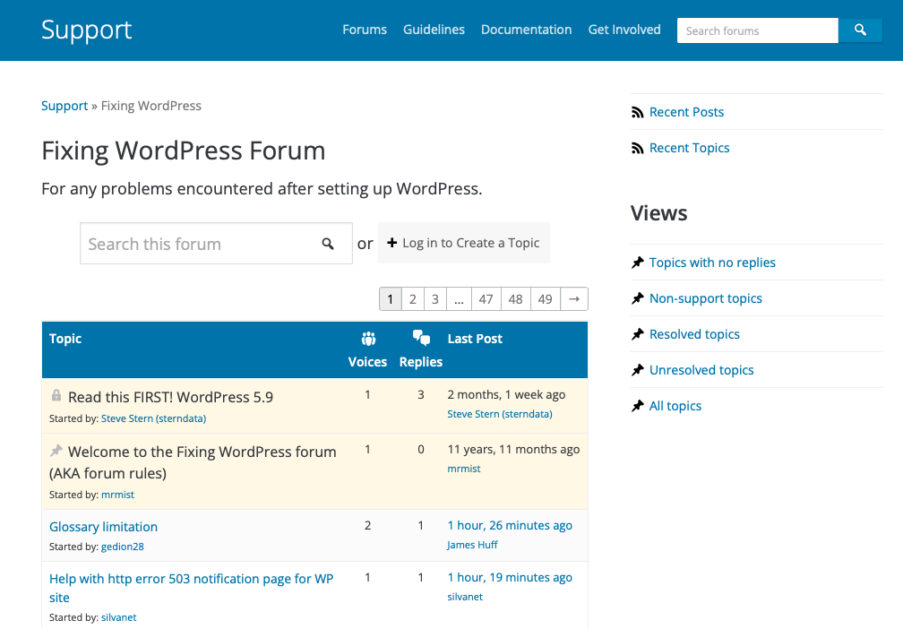Click pin icon next to All topics
Viewport: 903px width, 629px height.
637,407
